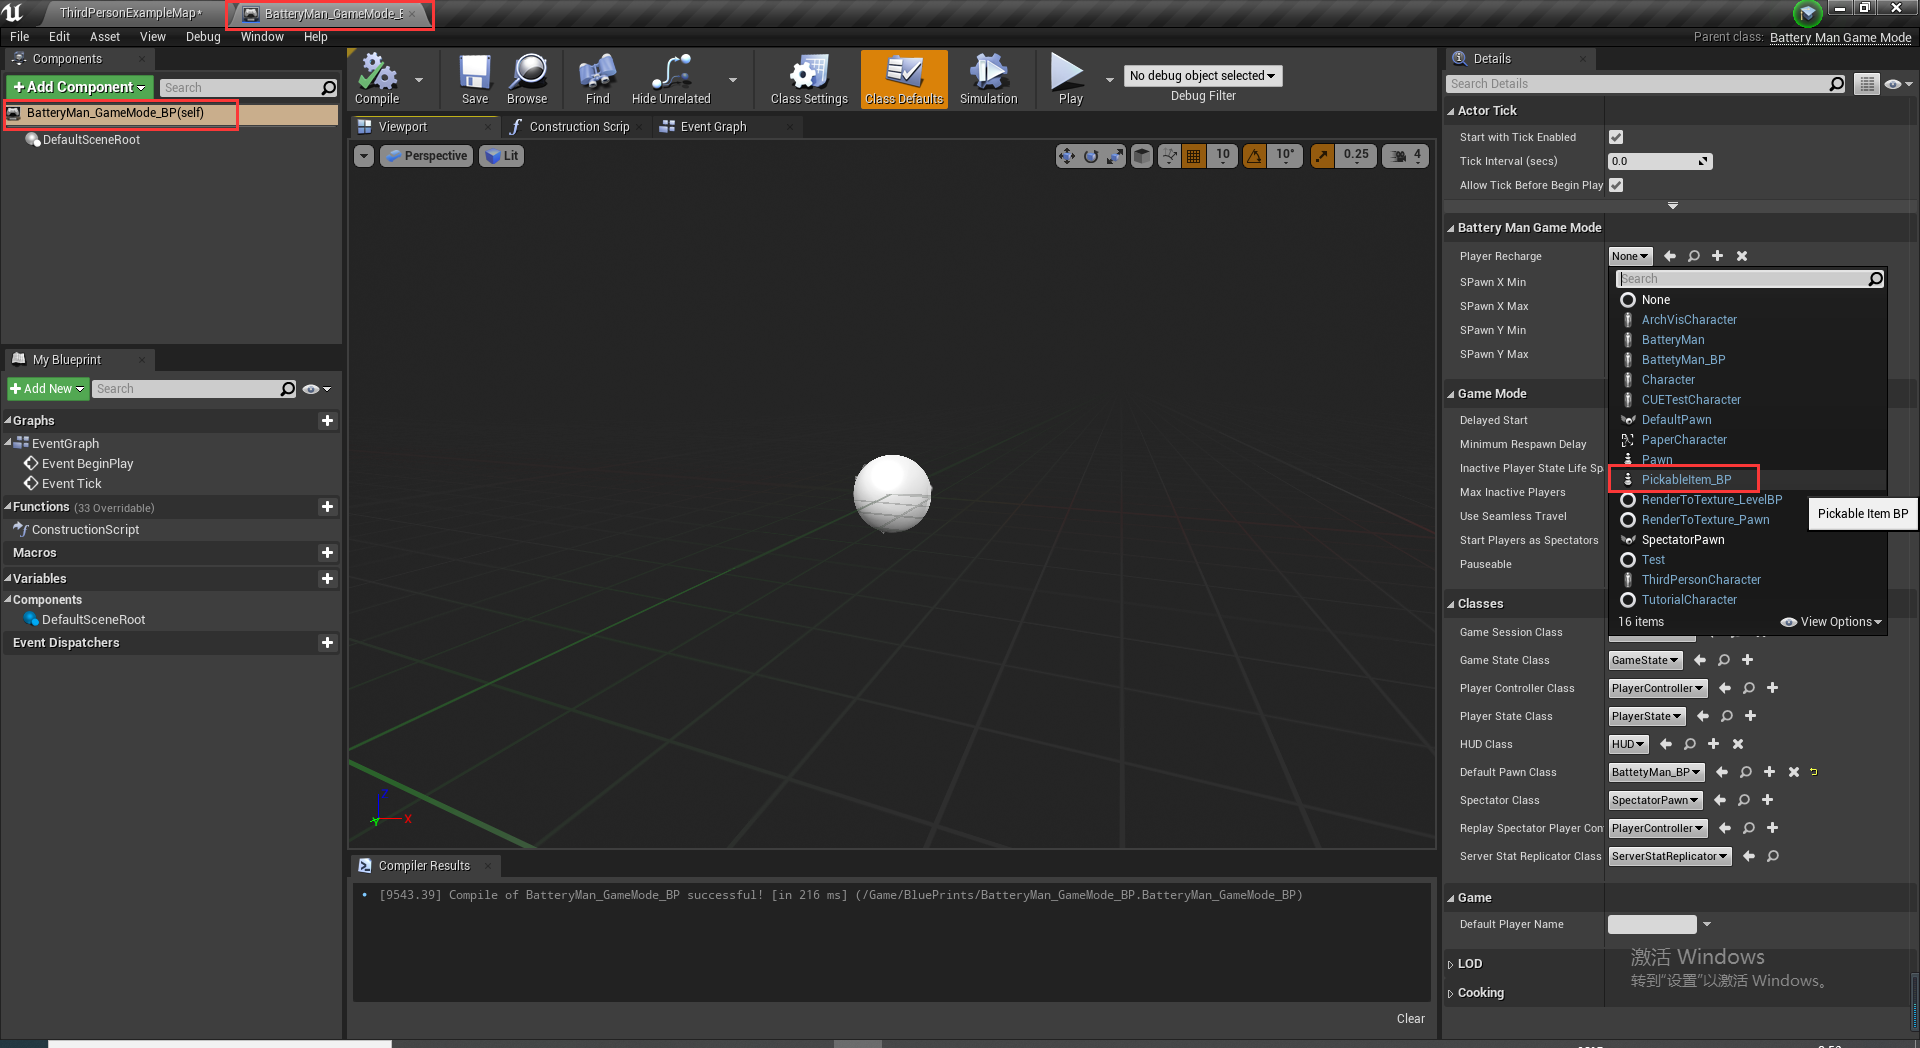Viewport: 1920px width, 1048px height.
Task: Click Details panel property matrix grid icon
Action: (x=1866, y=84)
